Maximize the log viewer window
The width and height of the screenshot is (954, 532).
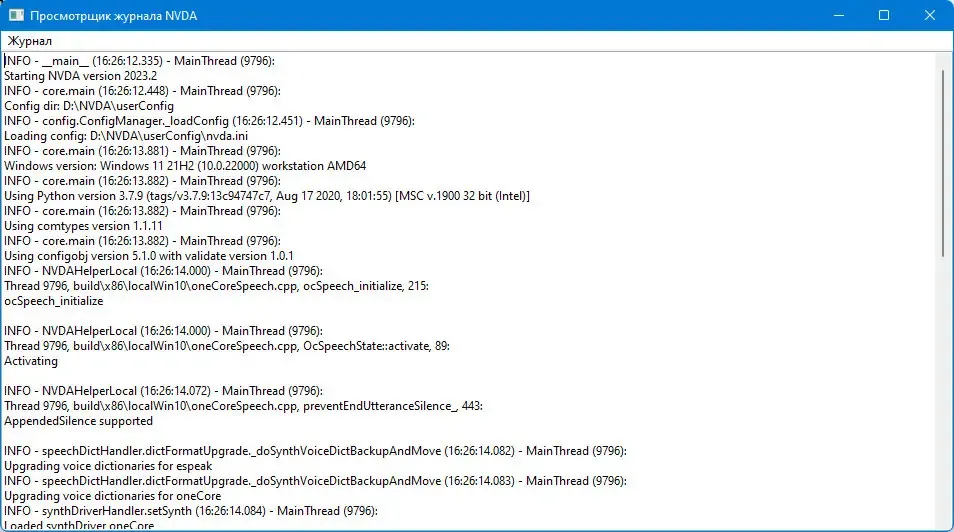click(884, 15)
